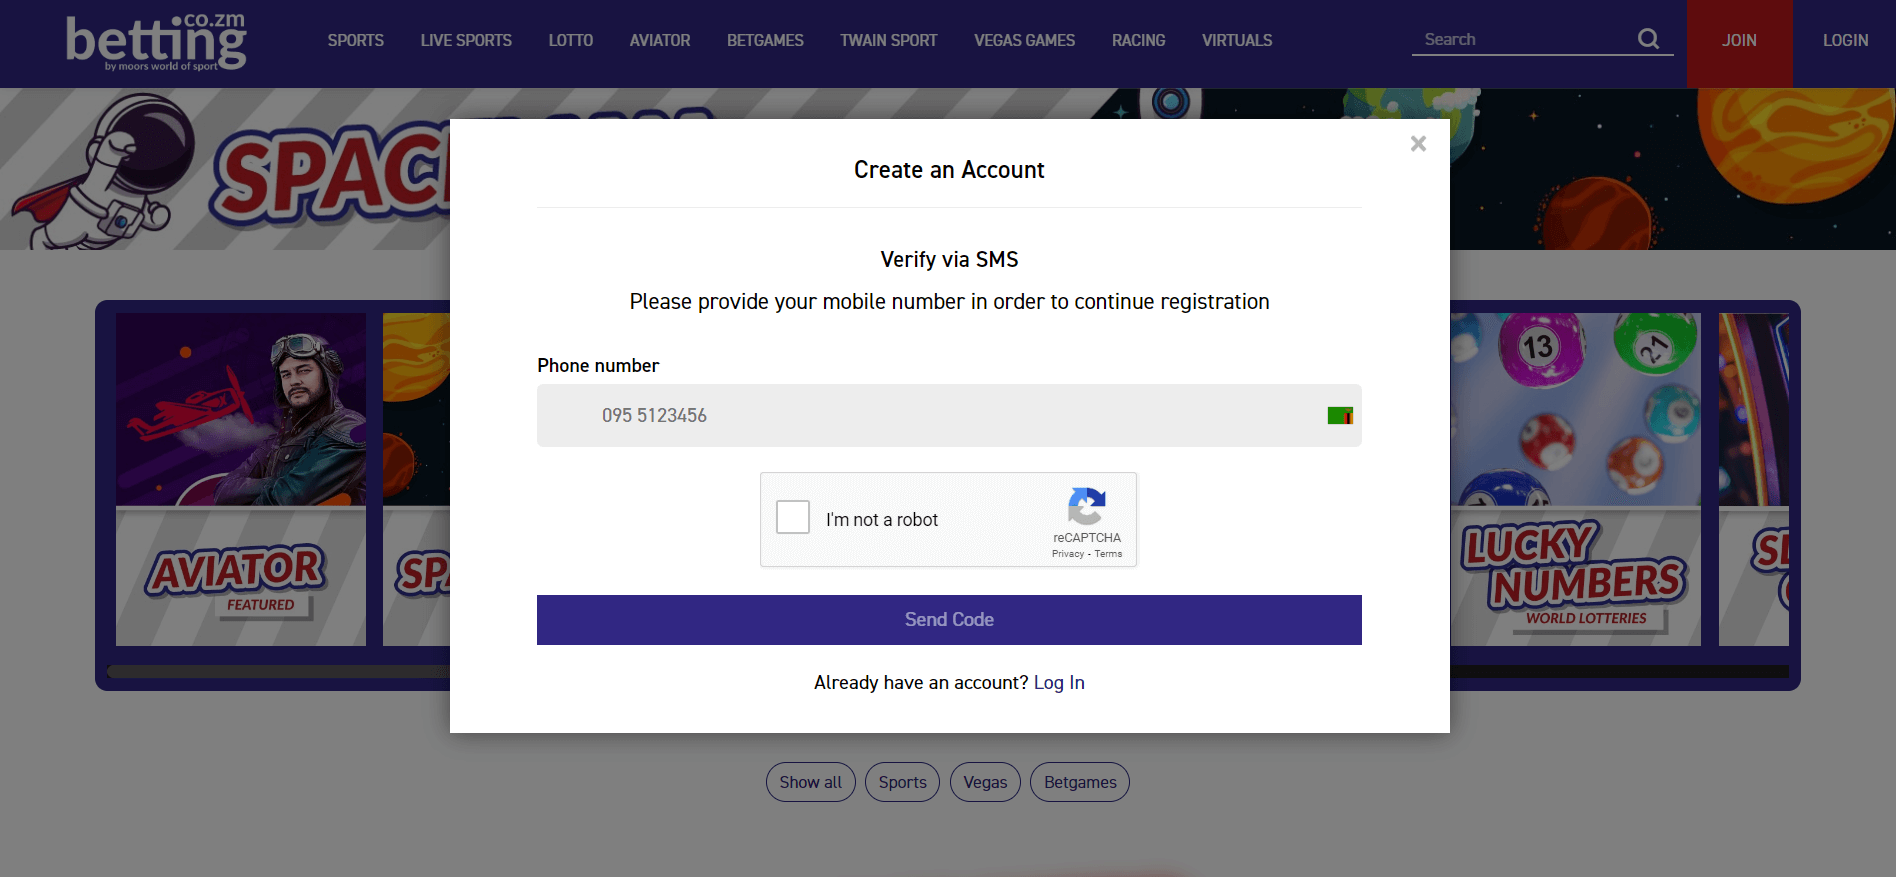
Task: Follow the Log In link
Action: 1059,683
